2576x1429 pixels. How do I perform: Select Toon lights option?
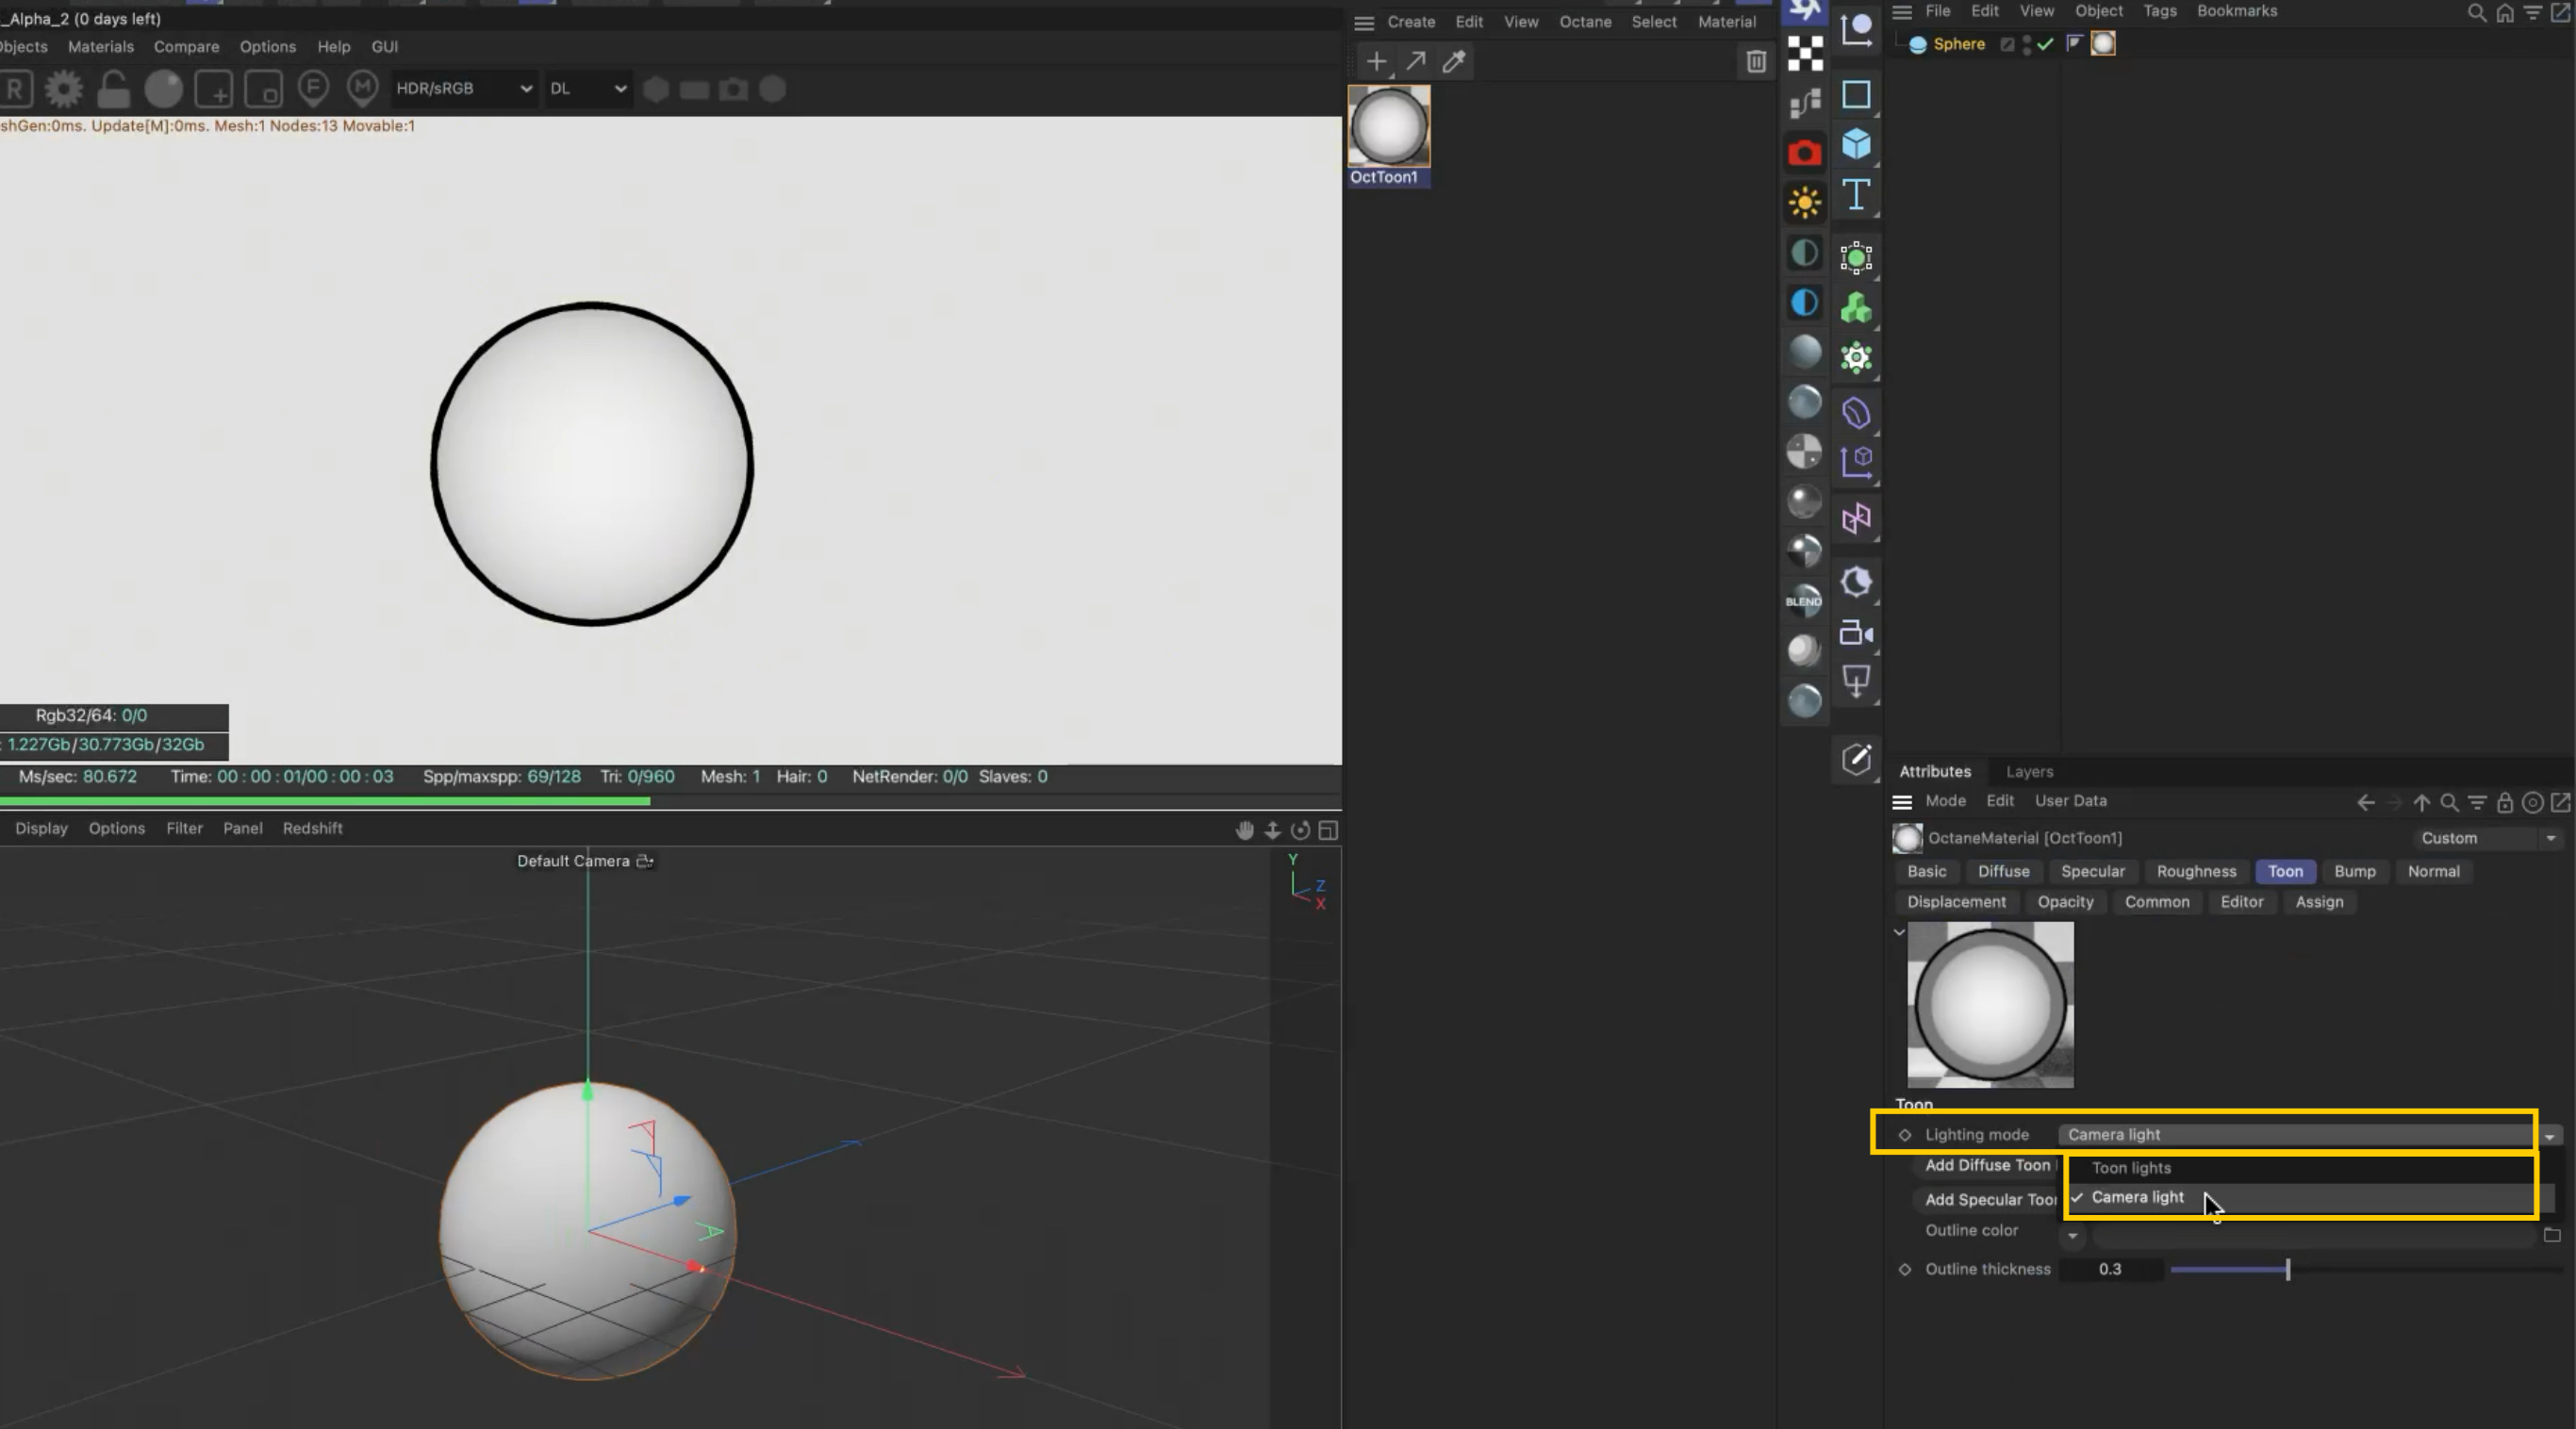coord(2131,1168)
